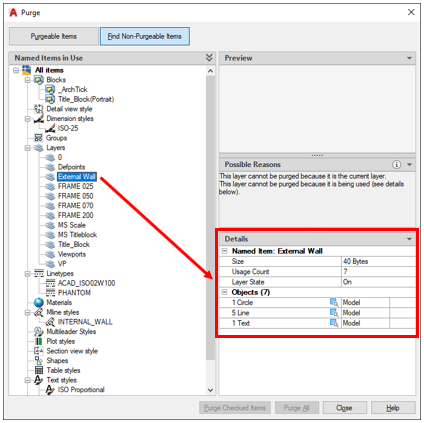This screenshot has width=424, height=423.
Task: Collapse the Named Item: External Wall section
Action: pyautogui.click(x=225, y=251)
